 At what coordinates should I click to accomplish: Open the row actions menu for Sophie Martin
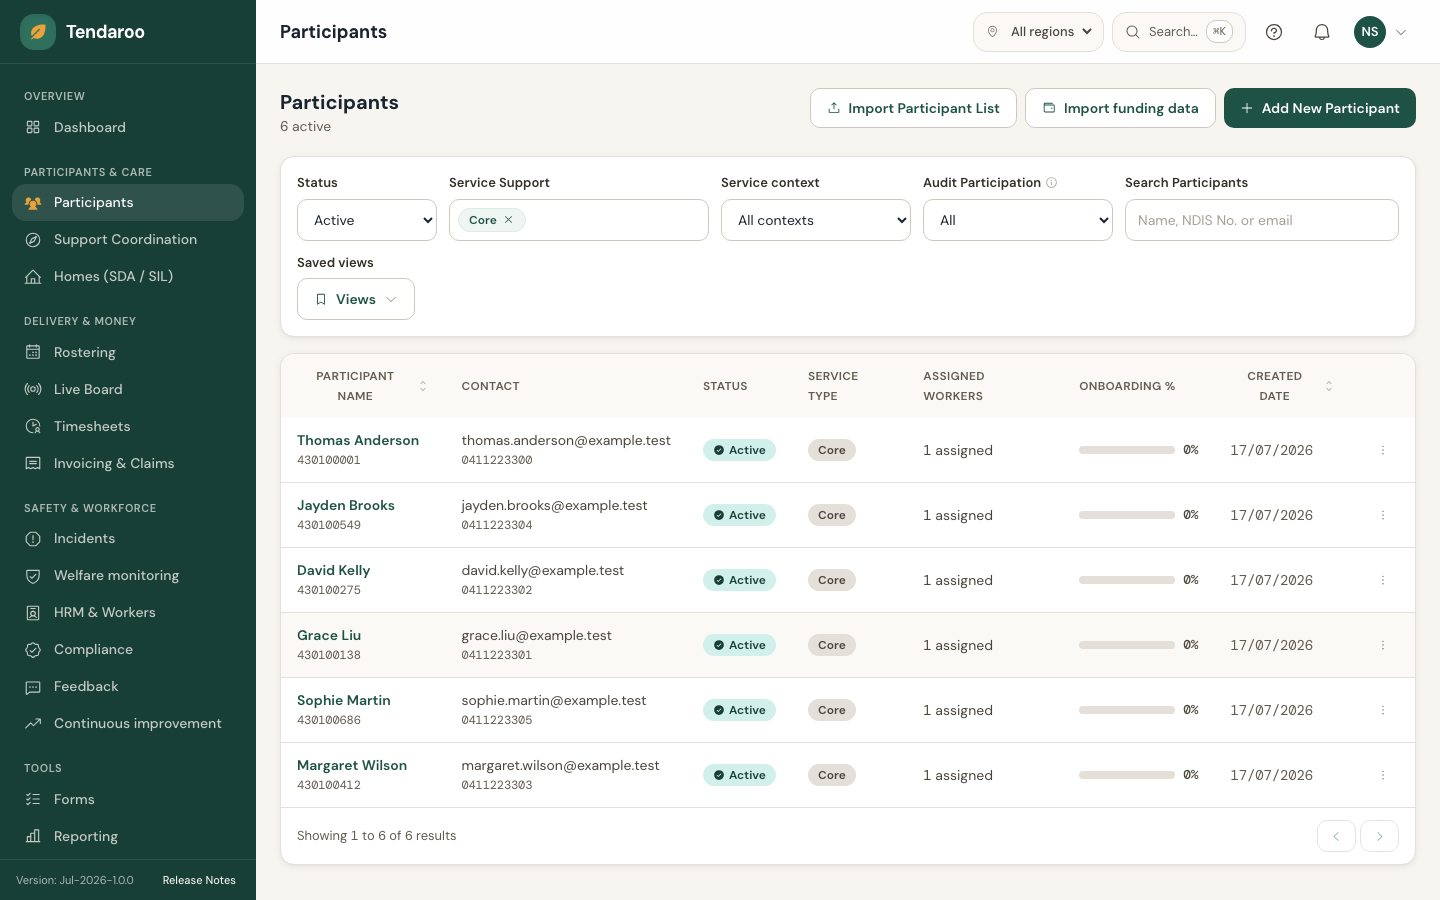click(x=1383, y=710)
